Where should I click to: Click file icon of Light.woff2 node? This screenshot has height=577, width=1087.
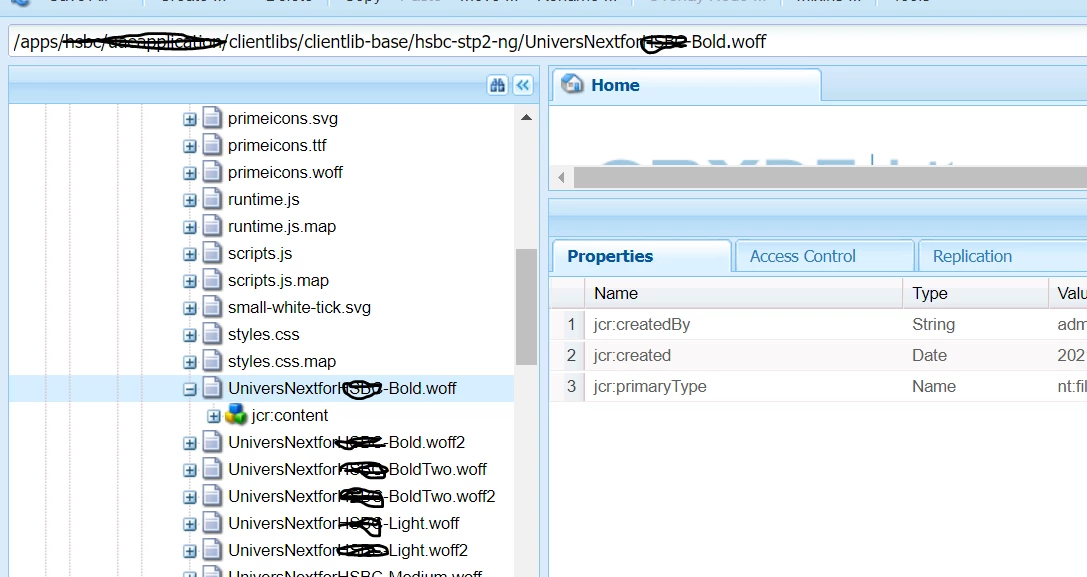[212, 551]
